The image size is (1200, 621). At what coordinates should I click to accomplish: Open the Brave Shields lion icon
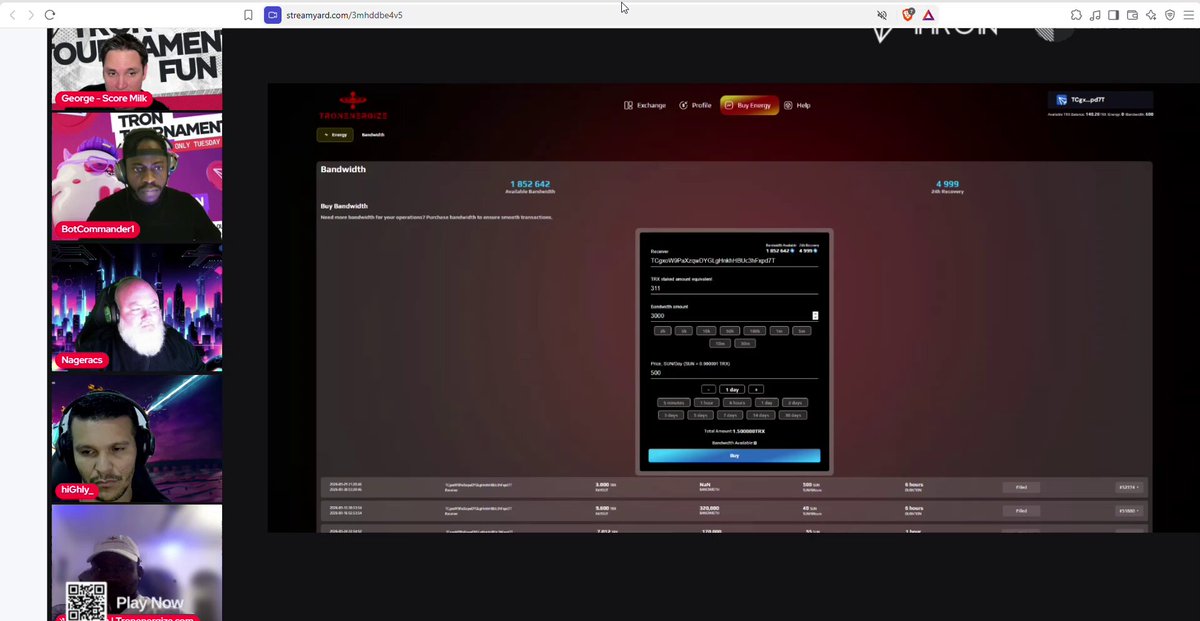pyautogui.click(x=909, y=15)
